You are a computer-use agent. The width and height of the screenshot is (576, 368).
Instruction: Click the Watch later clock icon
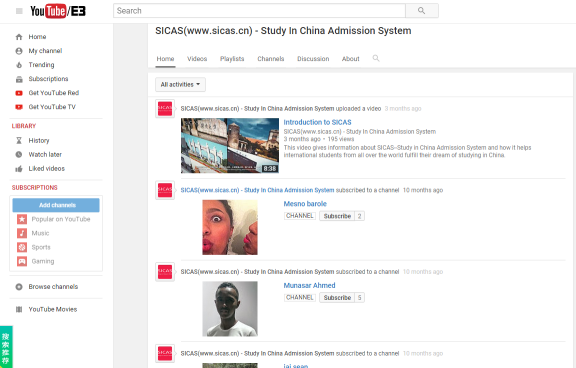(x=19, y=155)
